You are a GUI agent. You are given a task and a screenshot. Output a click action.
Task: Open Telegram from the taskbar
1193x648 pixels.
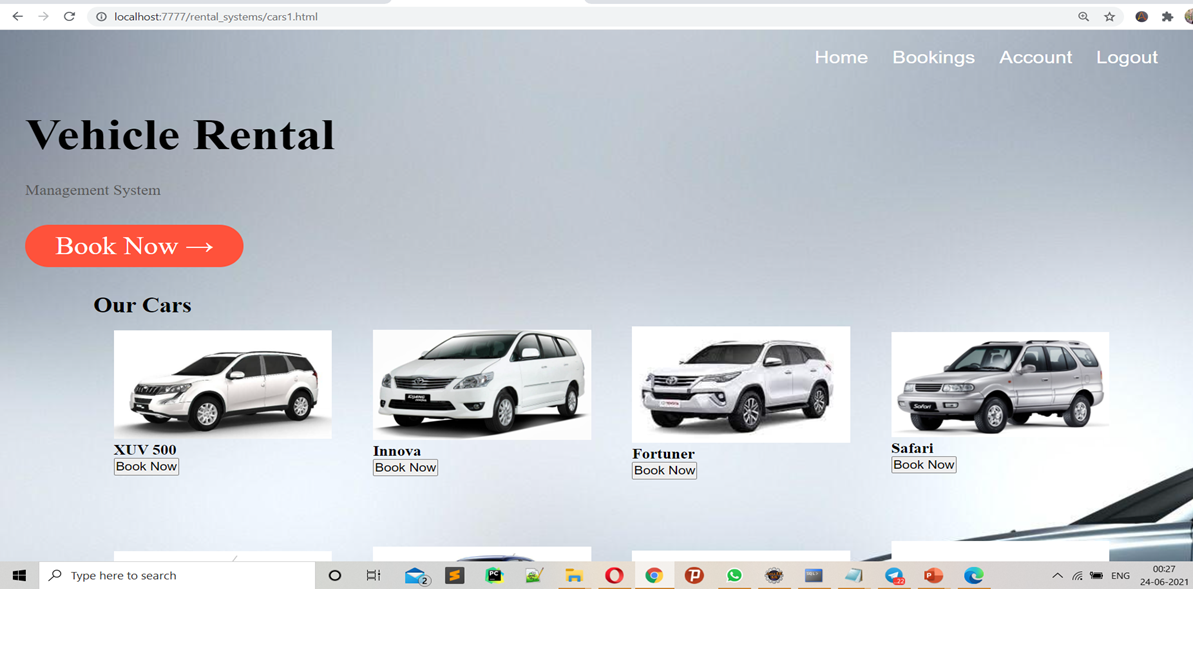[894, 575]
